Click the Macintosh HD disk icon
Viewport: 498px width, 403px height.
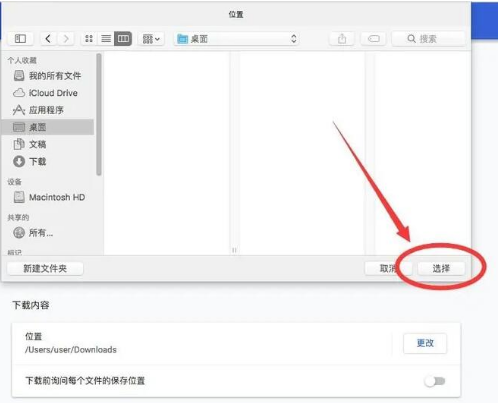(x=19, y=197)
